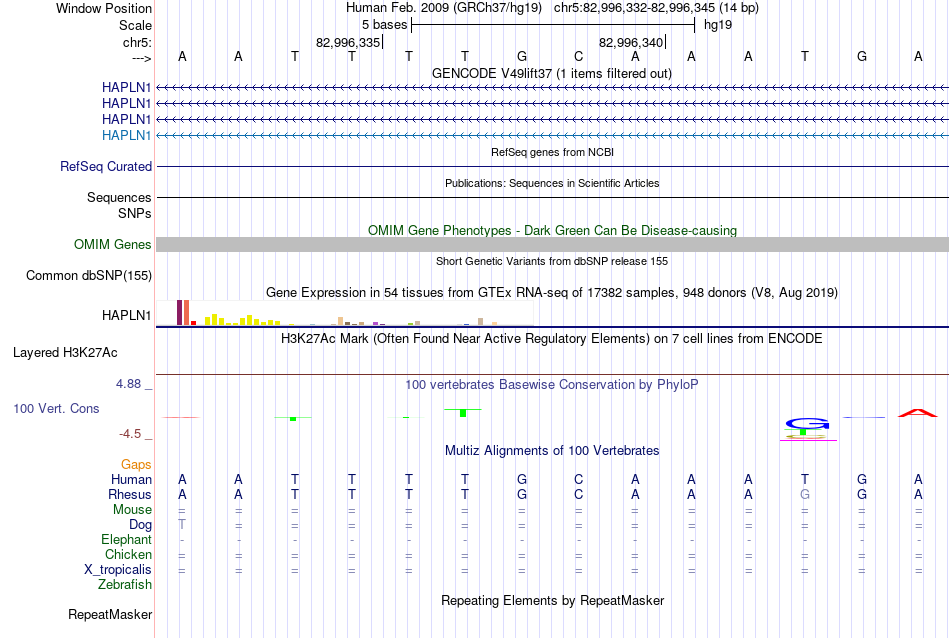Click the gray OMIM Genes item bar
The width and height of the screenshot is (950, 638).
(x=552, y=245)
